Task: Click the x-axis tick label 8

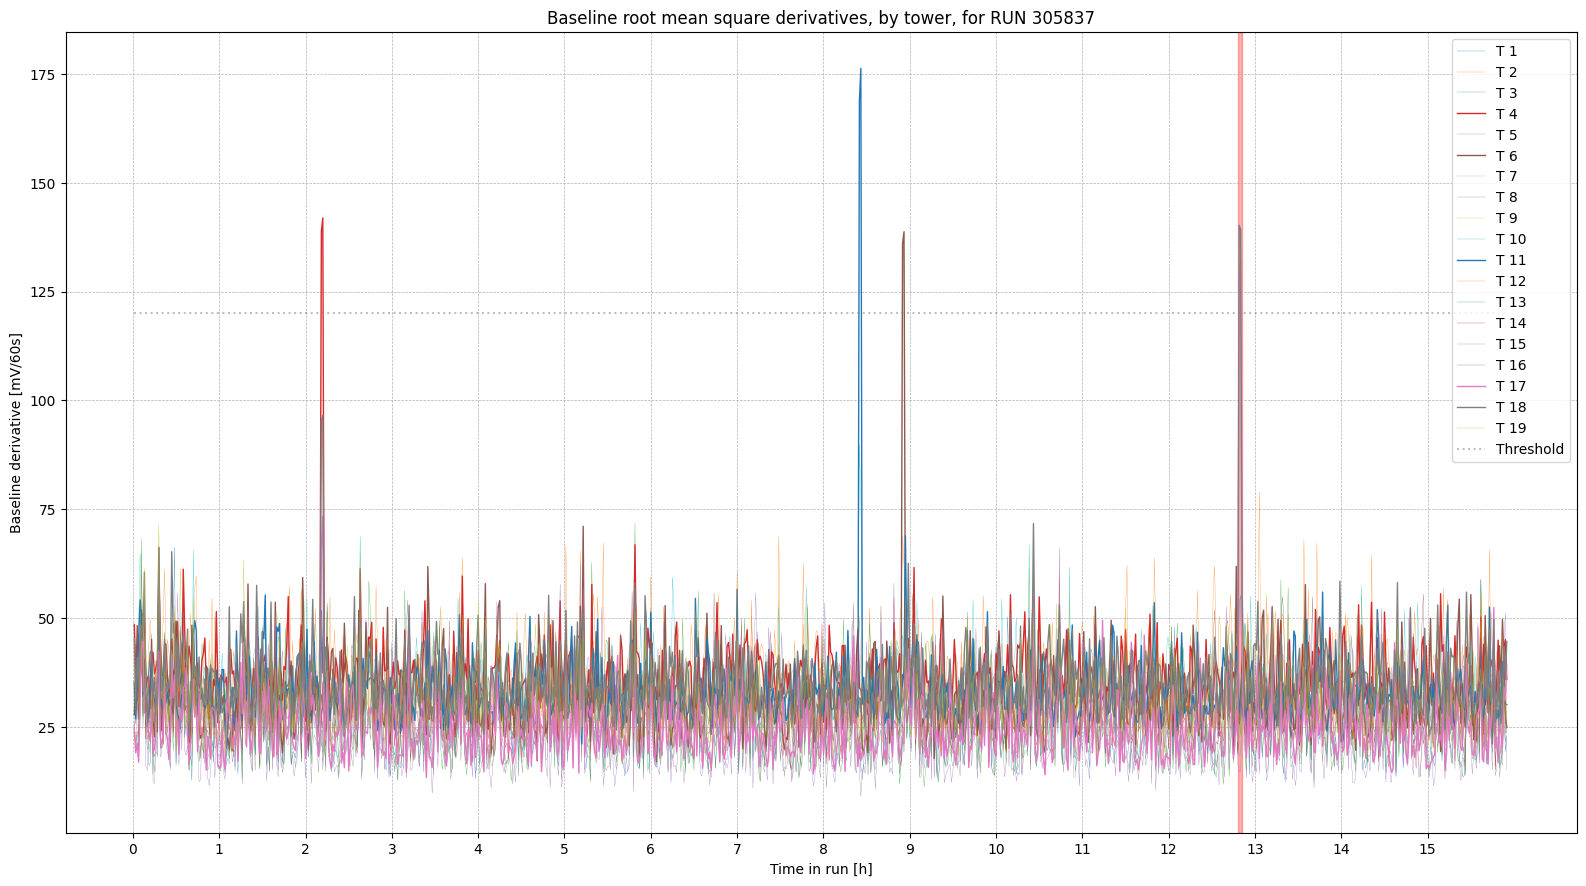Action: click(x=823, y=849)
